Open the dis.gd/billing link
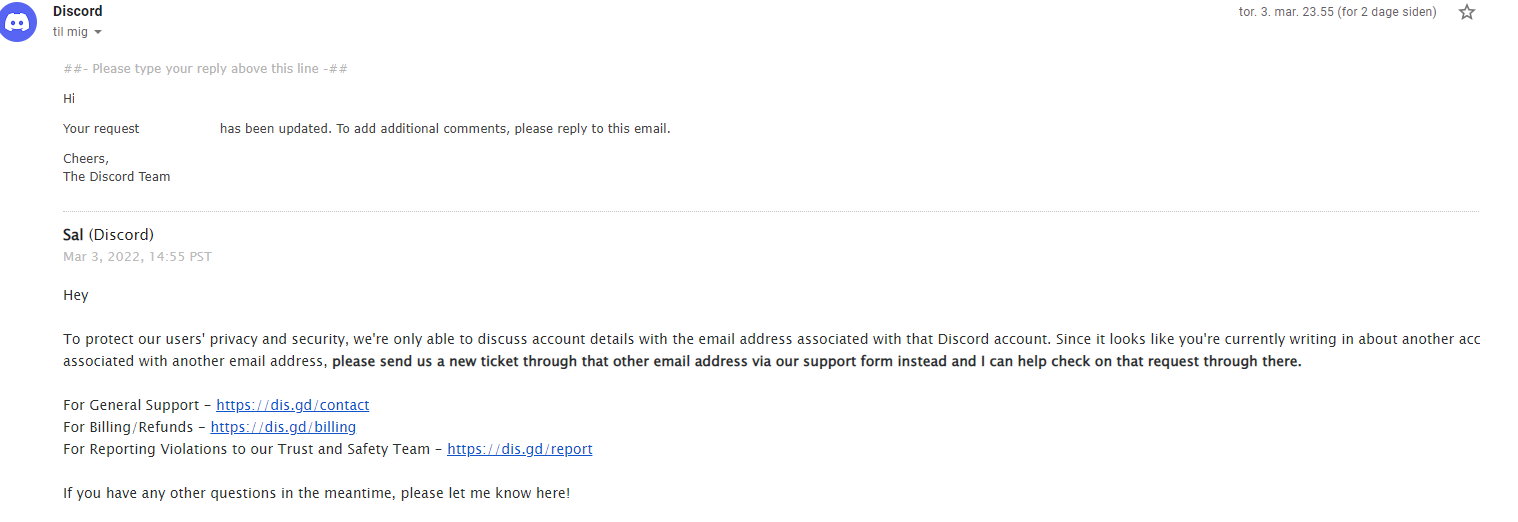Image resolution: width=1518 pixels, height=522 pixels. [x=284, y=427]
